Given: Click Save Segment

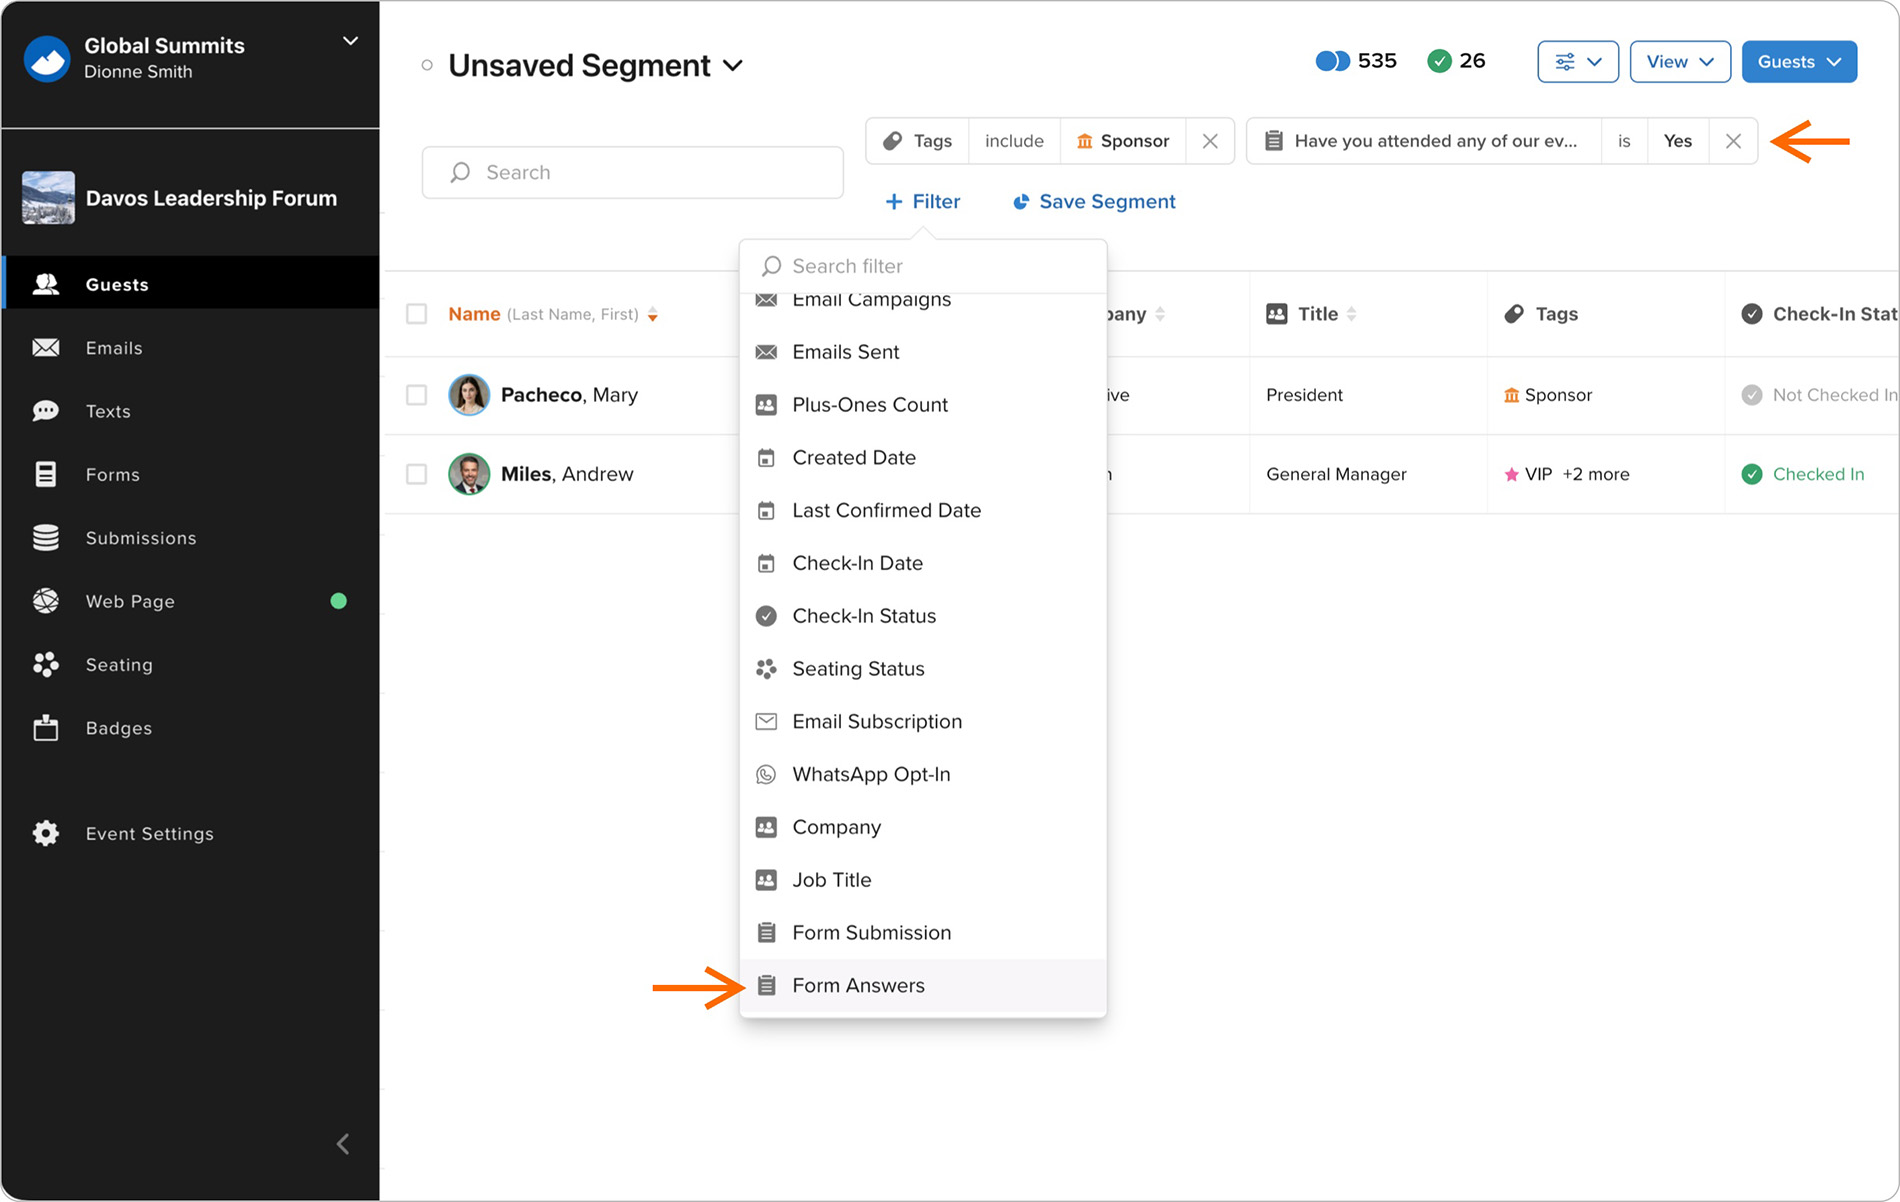Looking at the screenshot, I should coord(1094,202).
